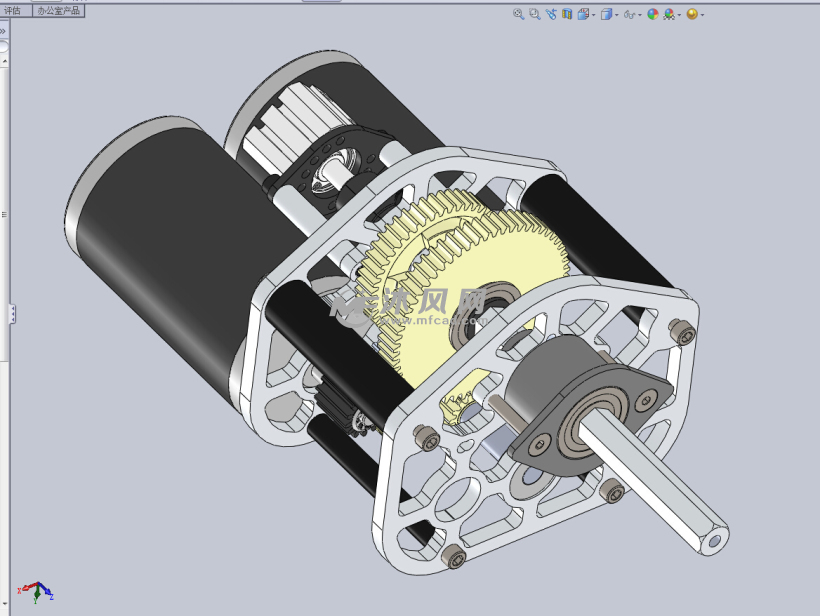This screenshot has height=616, width=820.
Task: Switch to the 评估 tab
Action: tap(13, 11)
